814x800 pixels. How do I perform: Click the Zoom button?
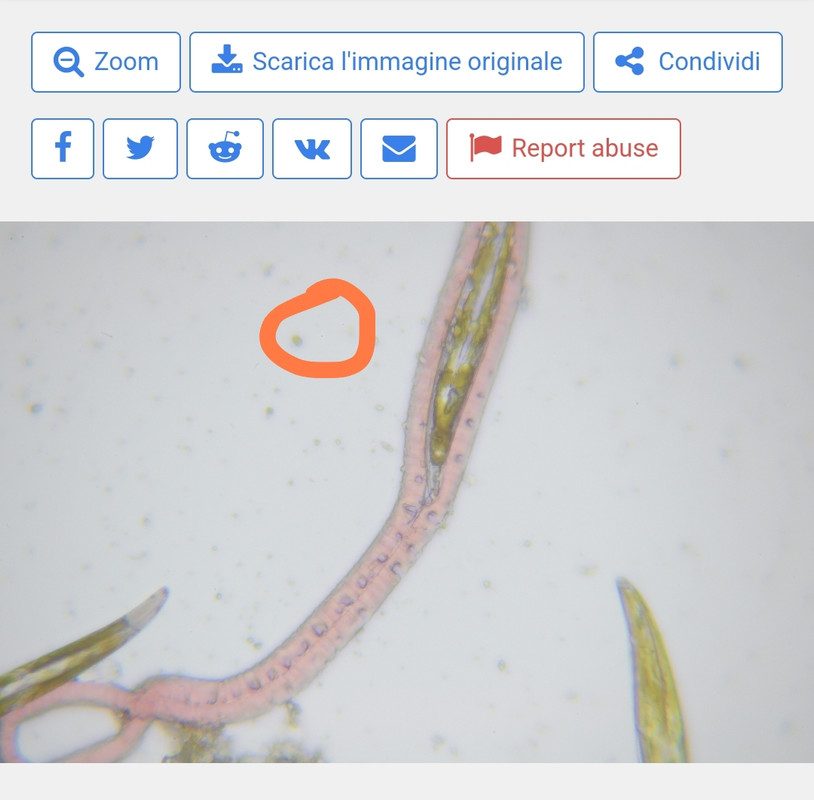pos(106,62)
